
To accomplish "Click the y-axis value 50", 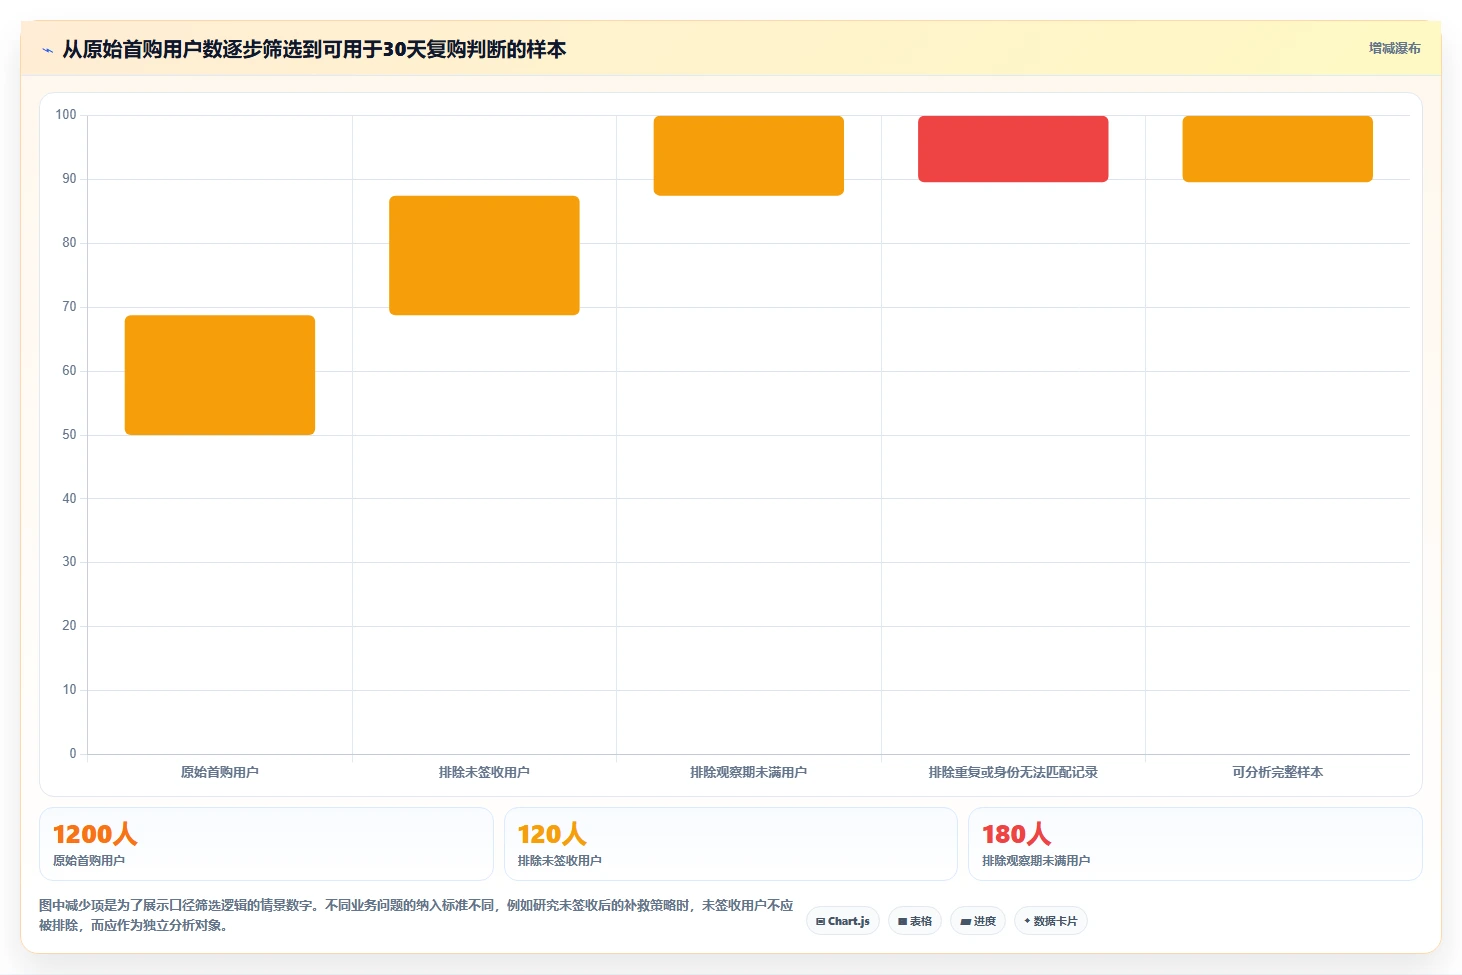I will 69,435.
